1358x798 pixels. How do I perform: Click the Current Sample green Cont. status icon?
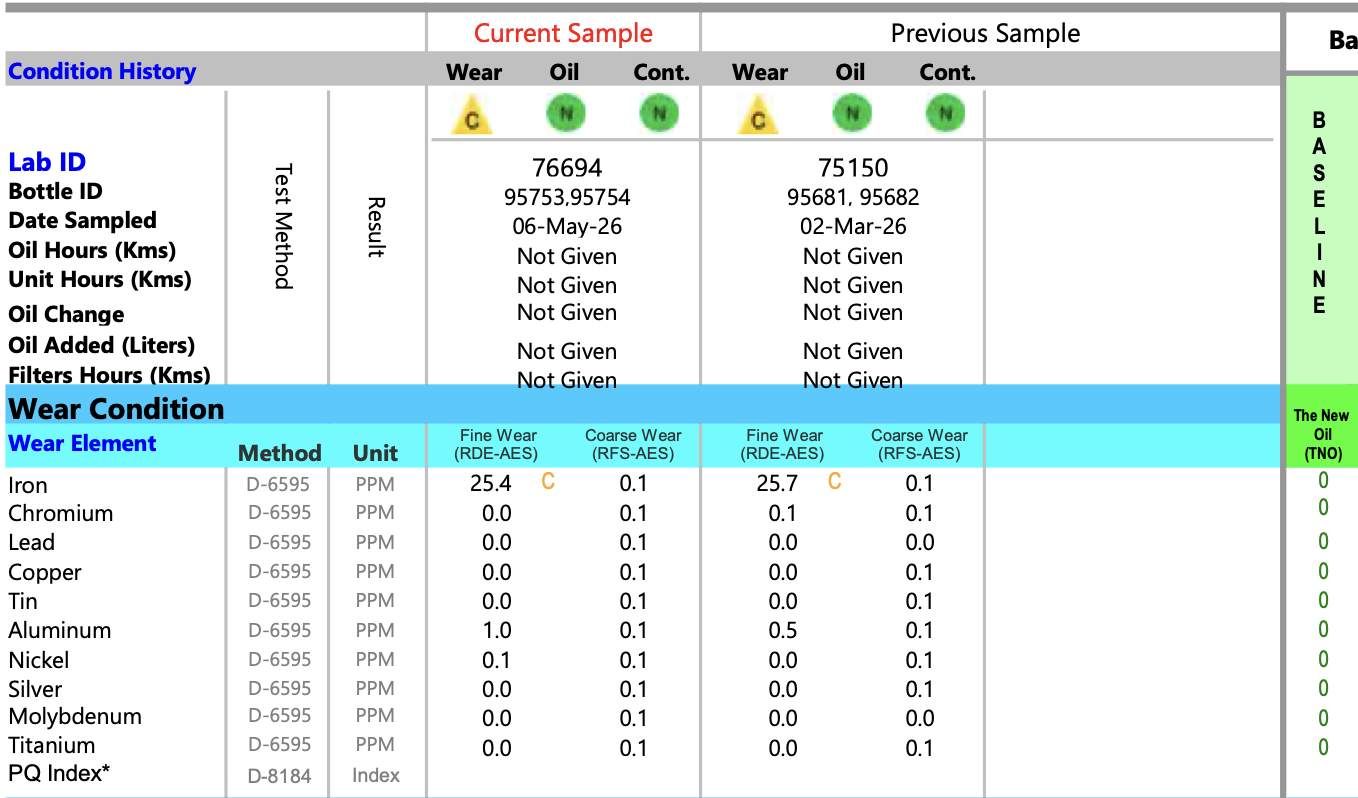pyautogui.click(x=659, y=114)
